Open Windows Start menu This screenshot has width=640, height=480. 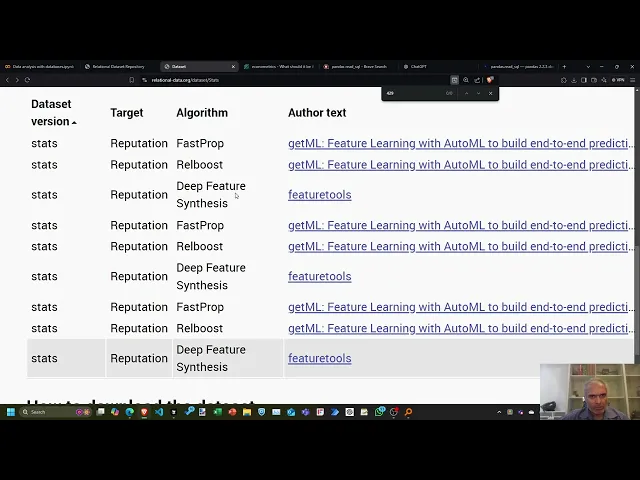11,412
